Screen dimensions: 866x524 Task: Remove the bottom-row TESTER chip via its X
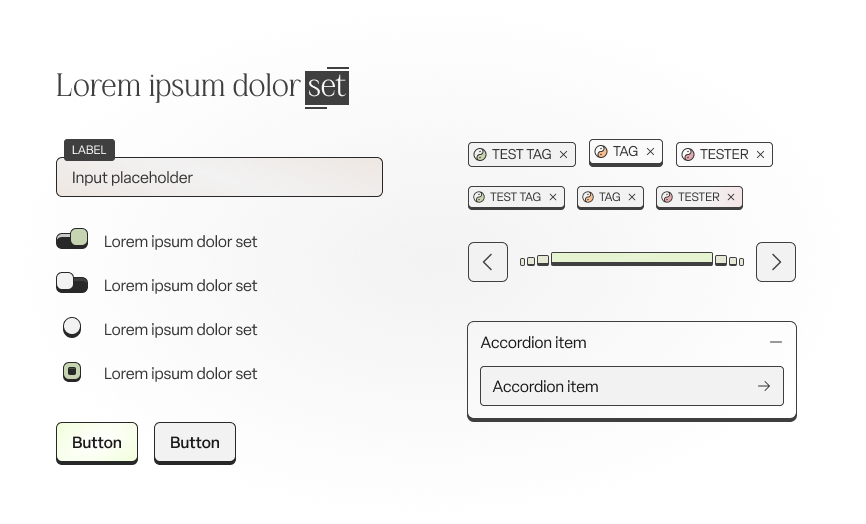731,197
